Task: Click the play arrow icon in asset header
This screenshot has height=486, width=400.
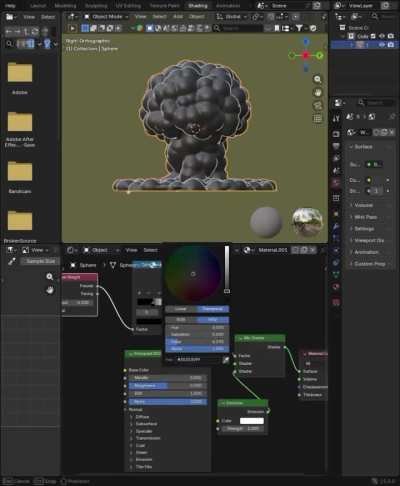Action: click(72, 28)
